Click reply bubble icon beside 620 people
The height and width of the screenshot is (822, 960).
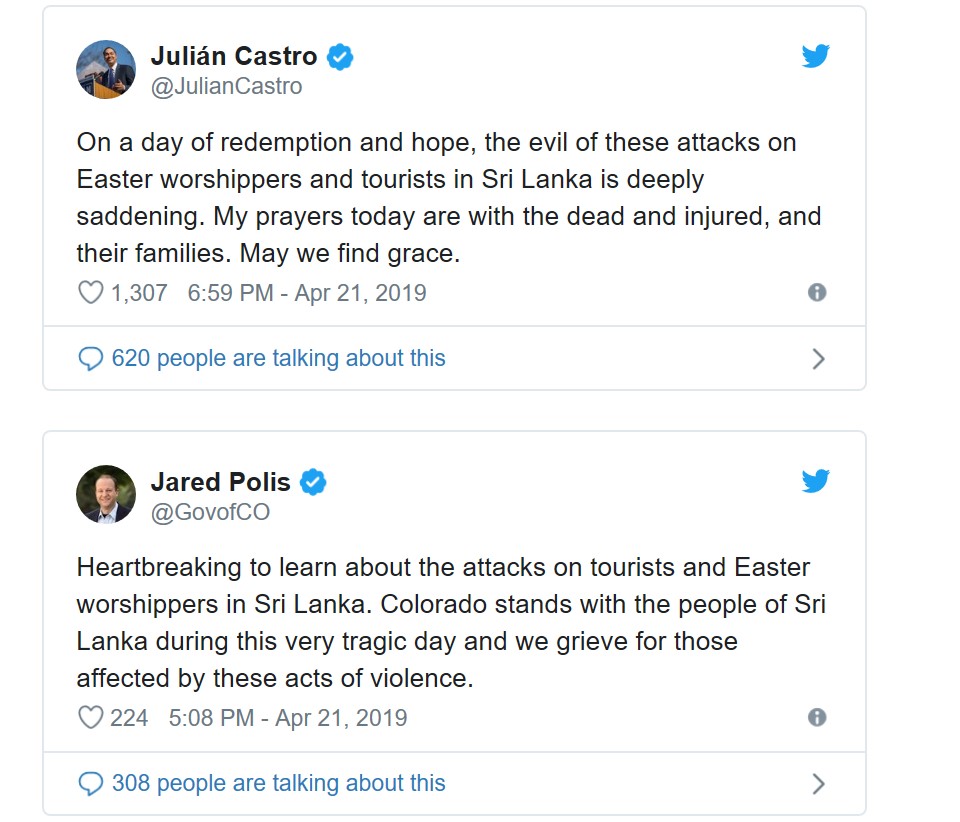coord(90,359)
